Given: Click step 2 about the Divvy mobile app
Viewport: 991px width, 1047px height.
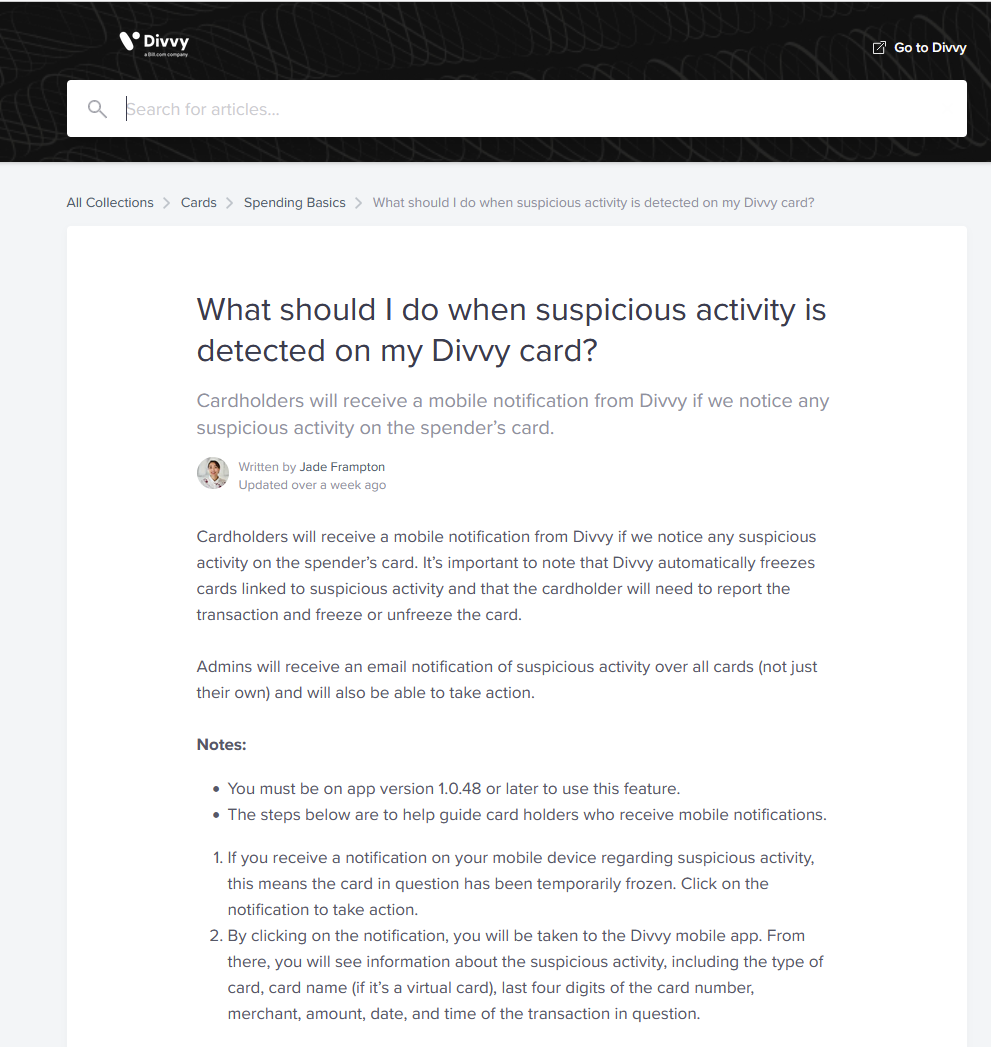Looking at the screenshot, I should pos(525,975).
